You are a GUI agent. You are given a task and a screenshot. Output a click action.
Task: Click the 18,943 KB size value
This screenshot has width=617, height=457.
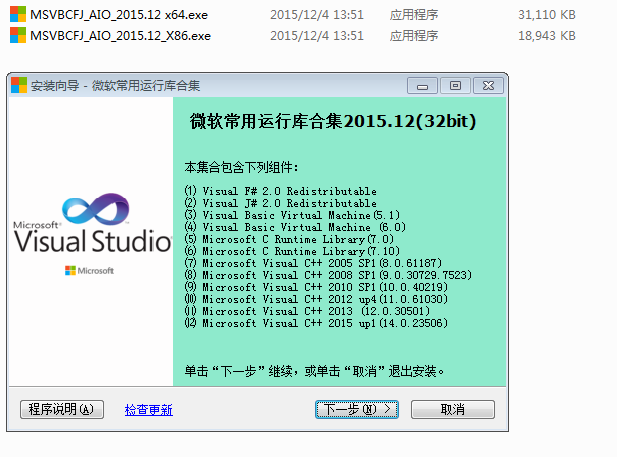click(x=547, y=36)
